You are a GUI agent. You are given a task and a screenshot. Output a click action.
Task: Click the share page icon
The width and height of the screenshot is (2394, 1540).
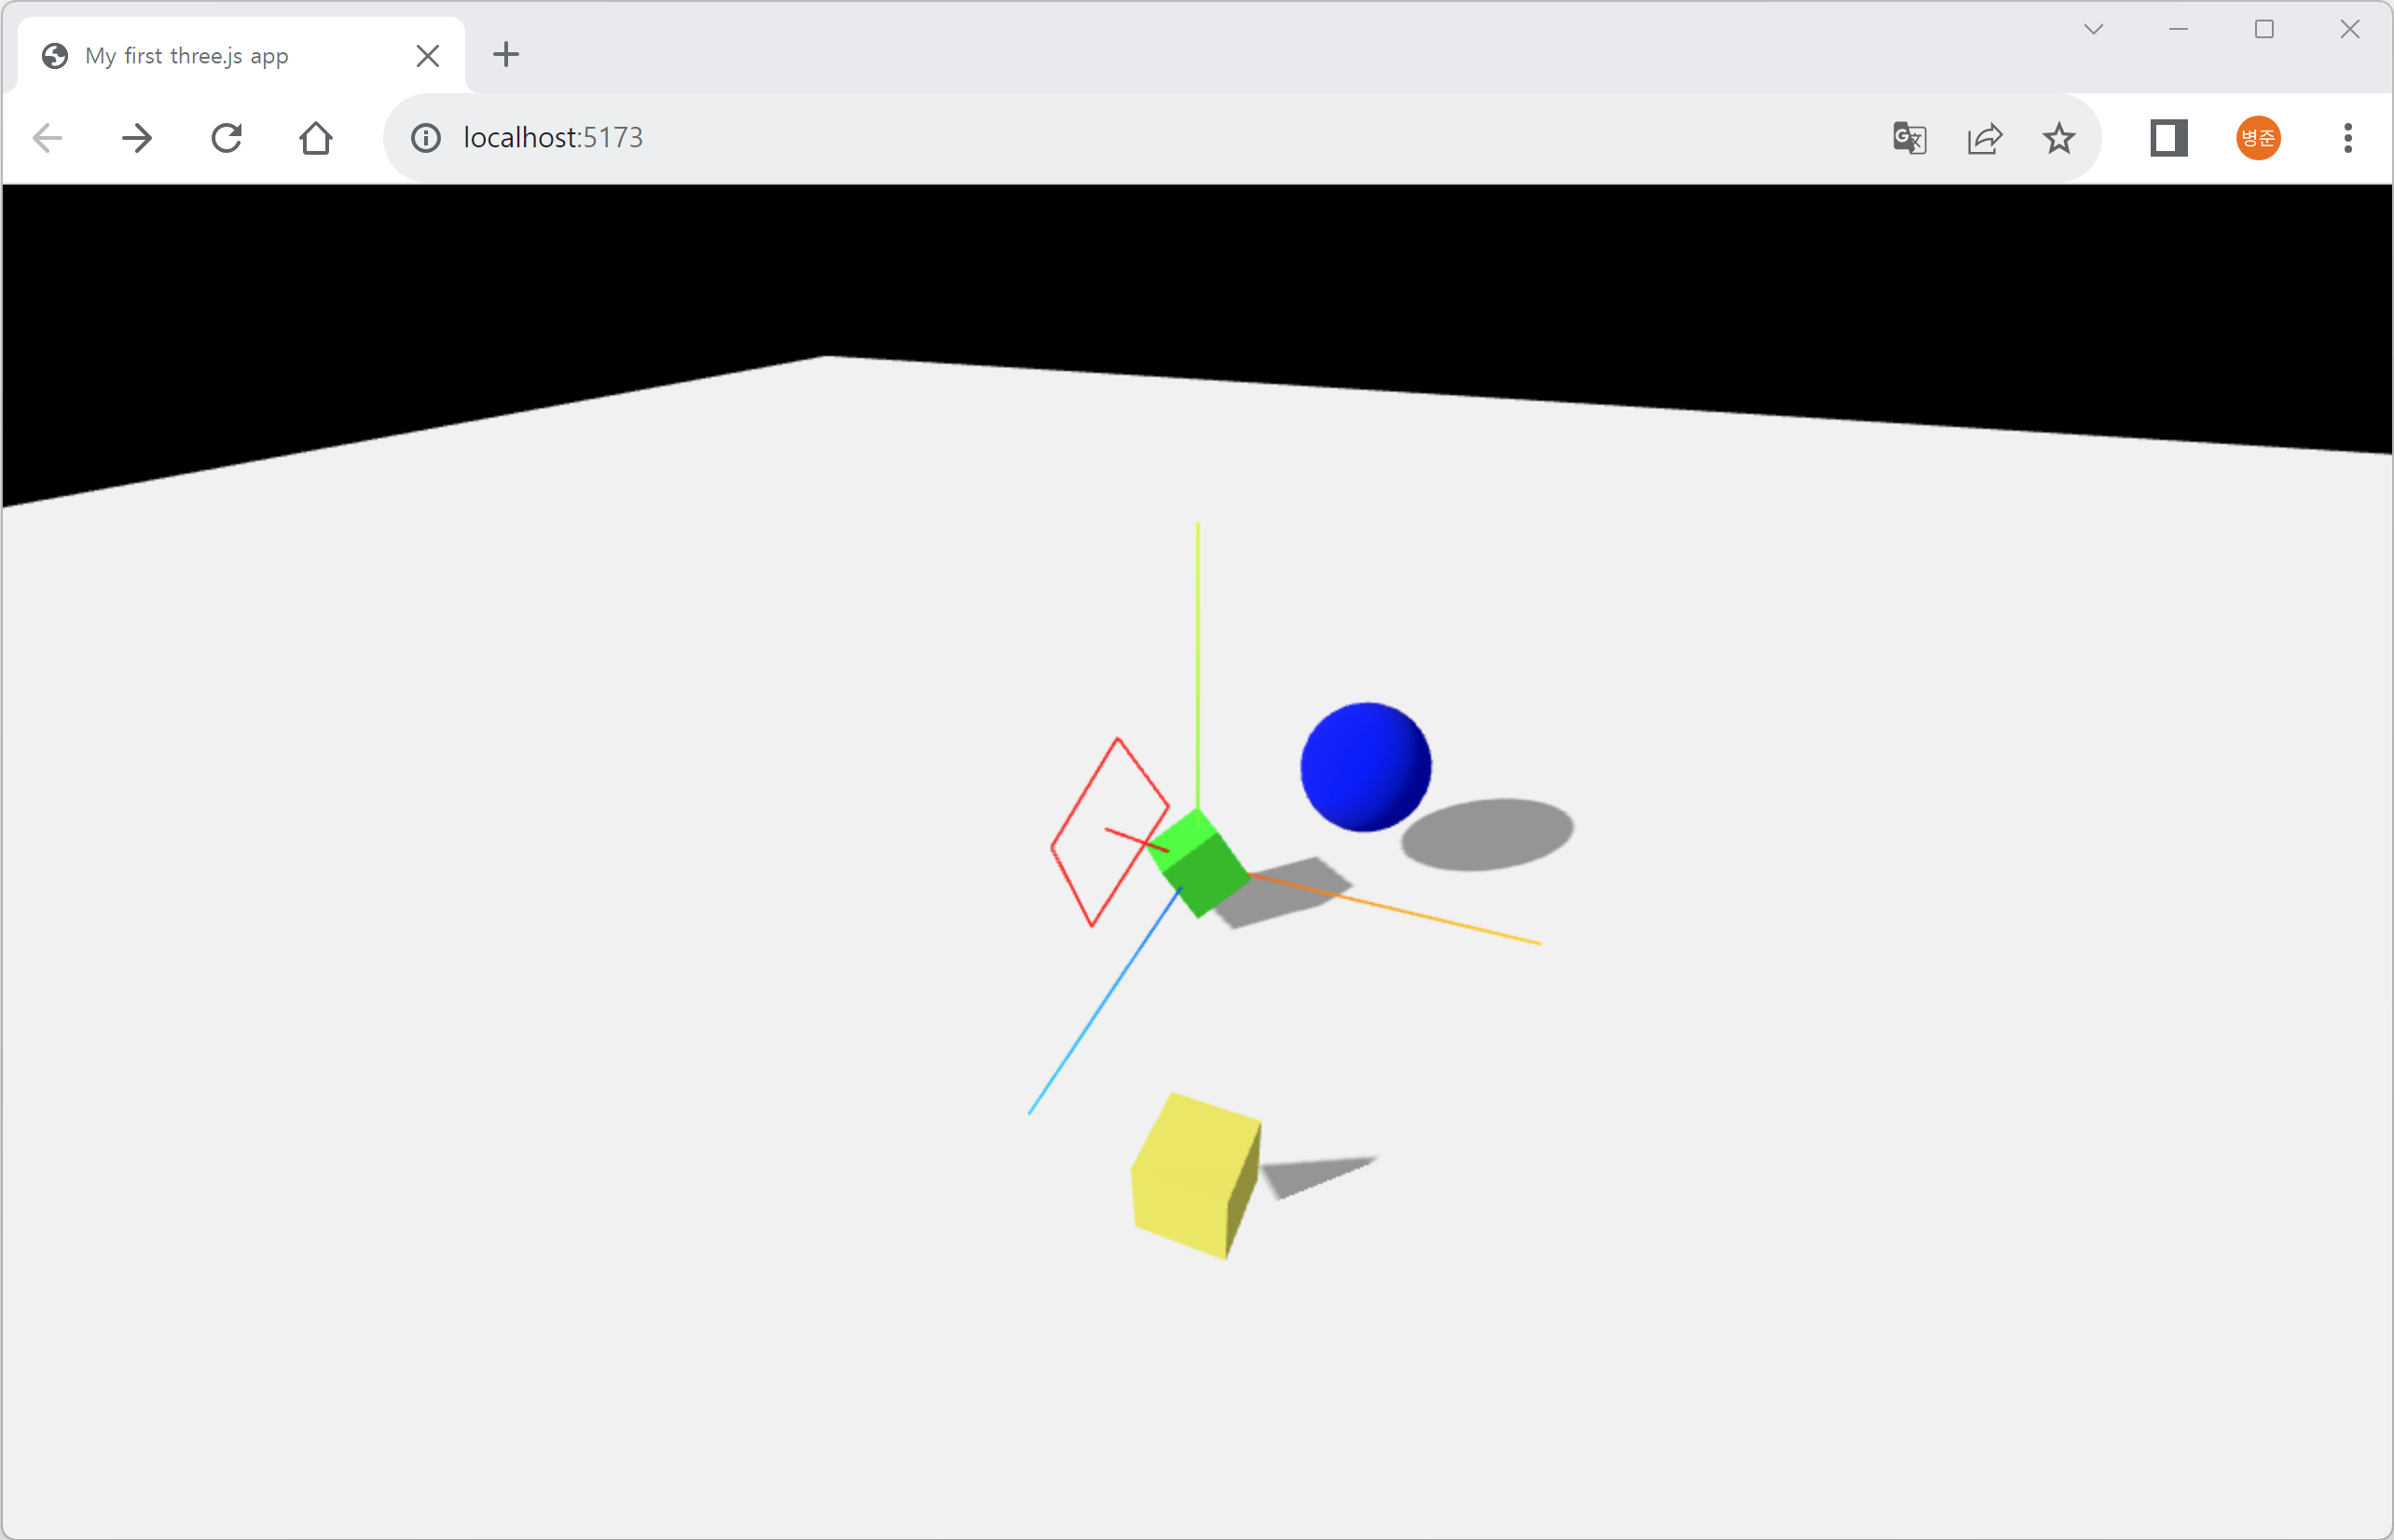(x=1984, y=138)
